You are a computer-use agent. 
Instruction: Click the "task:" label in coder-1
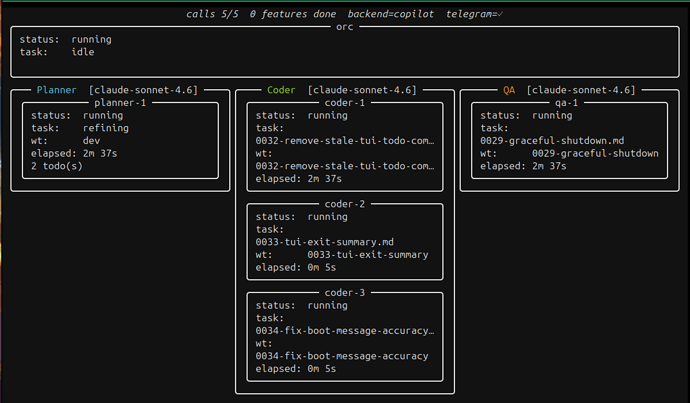tap(270, 128)
